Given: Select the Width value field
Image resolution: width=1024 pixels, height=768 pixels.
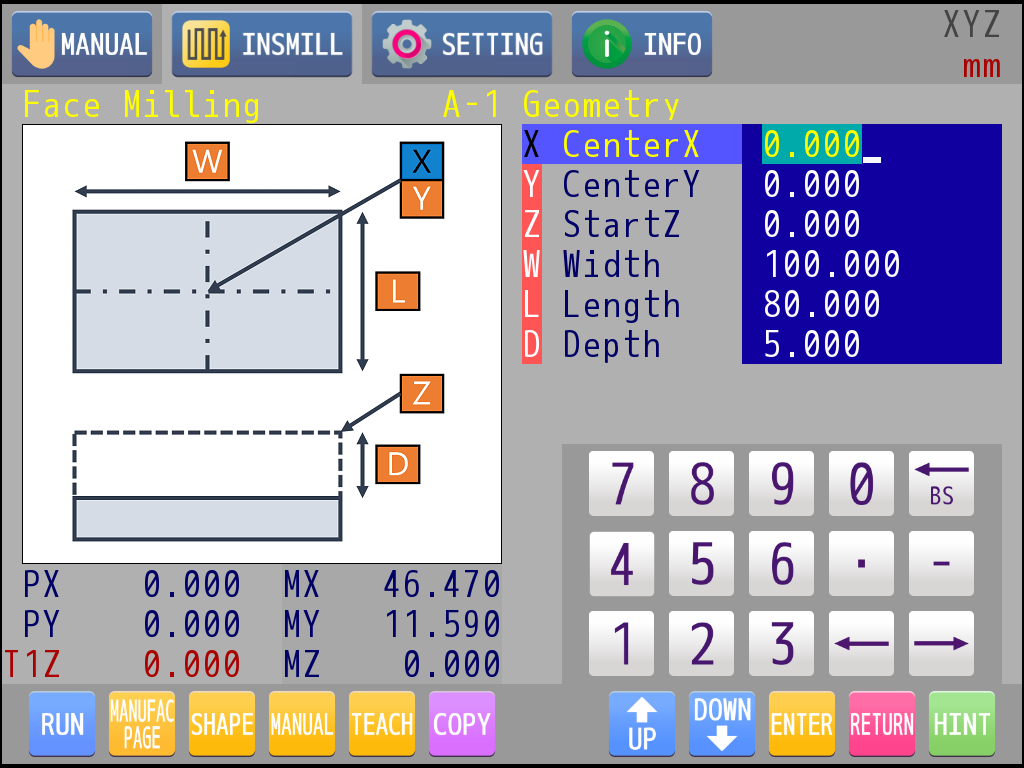Looking at the screenshot, I should (x=870, y=265).
